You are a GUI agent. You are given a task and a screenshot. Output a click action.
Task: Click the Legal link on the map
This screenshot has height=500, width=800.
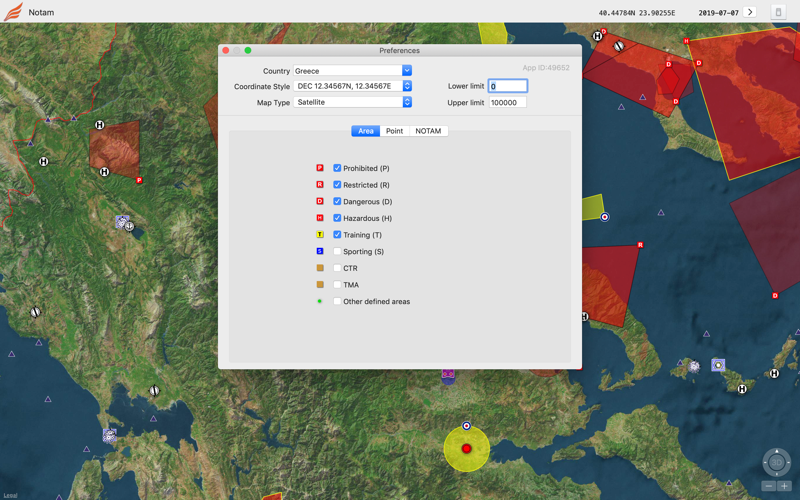point(9,495)
